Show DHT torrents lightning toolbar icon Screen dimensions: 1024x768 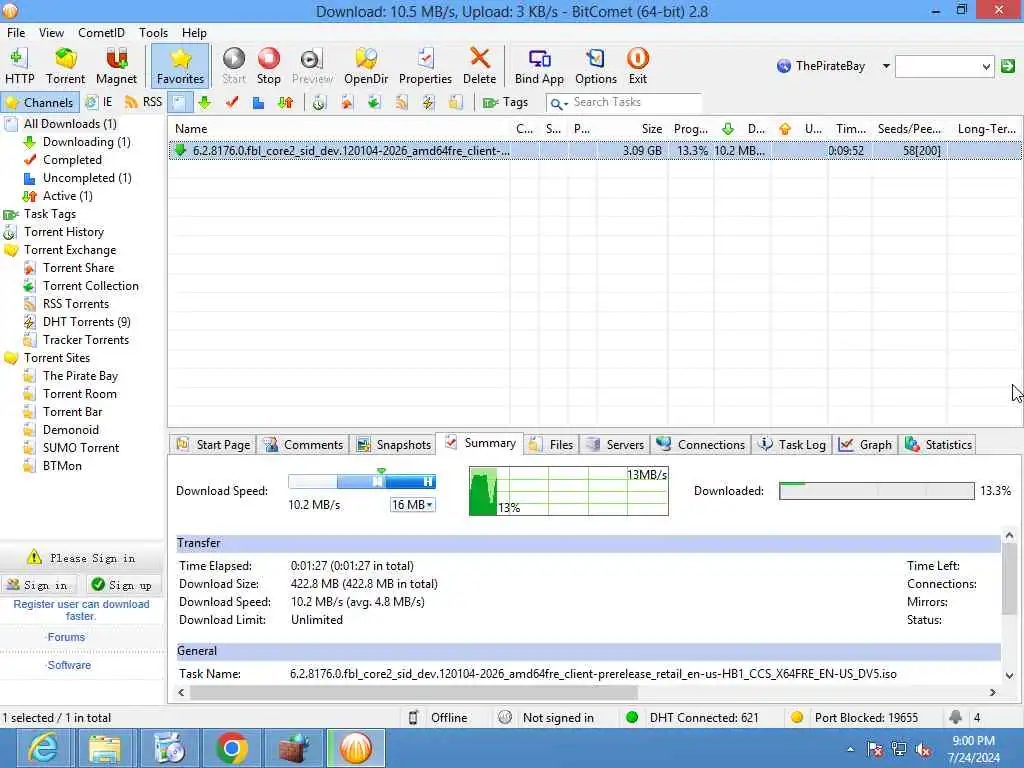pyautogui.click(x=428, y=103)
